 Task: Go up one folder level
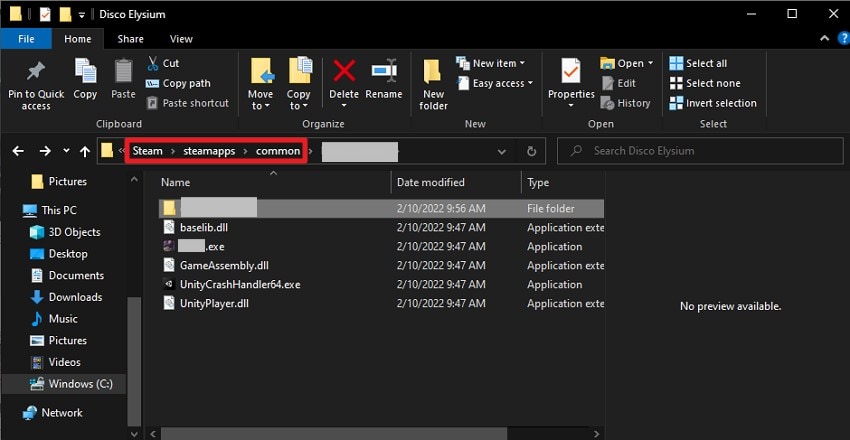(85, 152)
